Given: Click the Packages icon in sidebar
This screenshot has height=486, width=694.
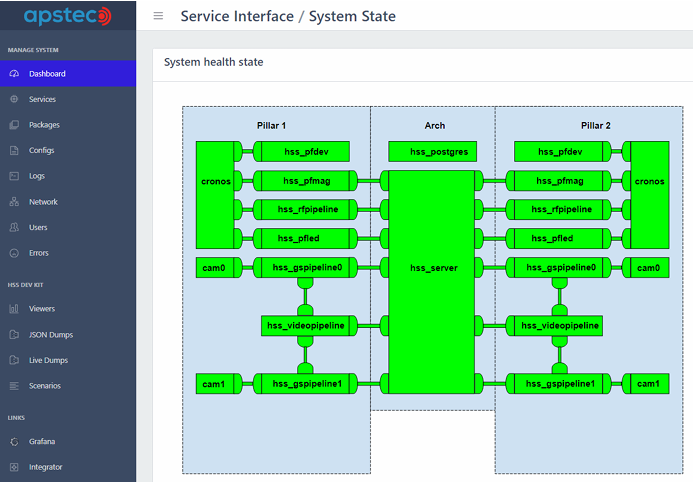Looking at the screenshot, I should click(14, 125).
